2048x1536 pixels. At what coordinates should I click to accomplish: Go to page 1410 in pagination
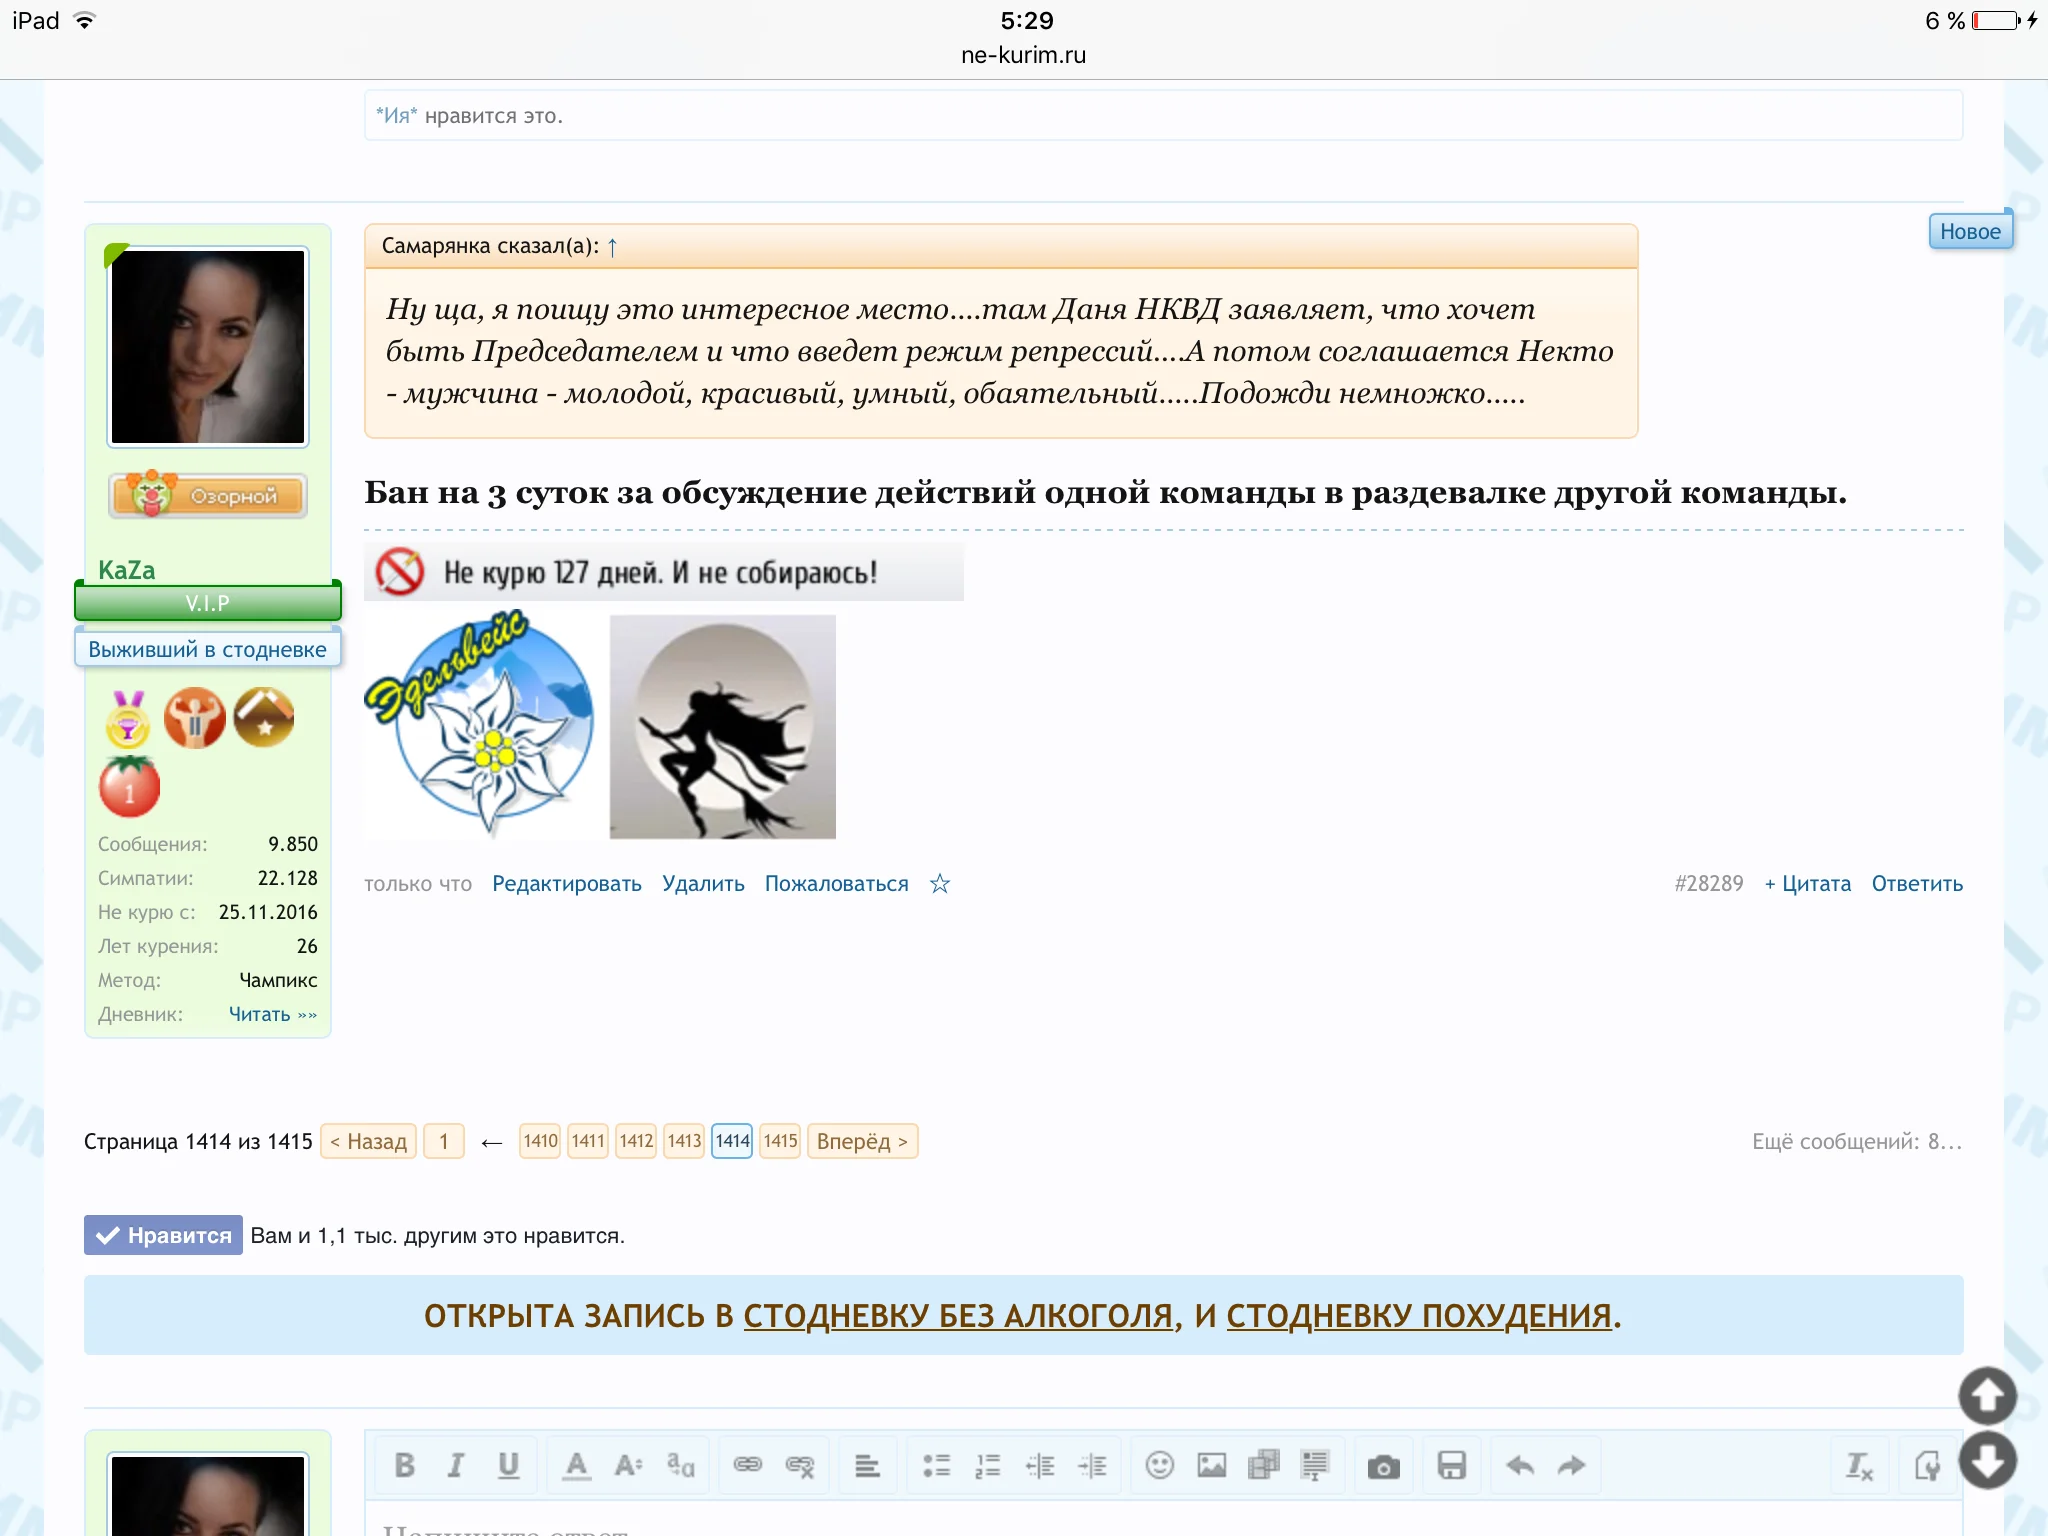(540, 1141)
